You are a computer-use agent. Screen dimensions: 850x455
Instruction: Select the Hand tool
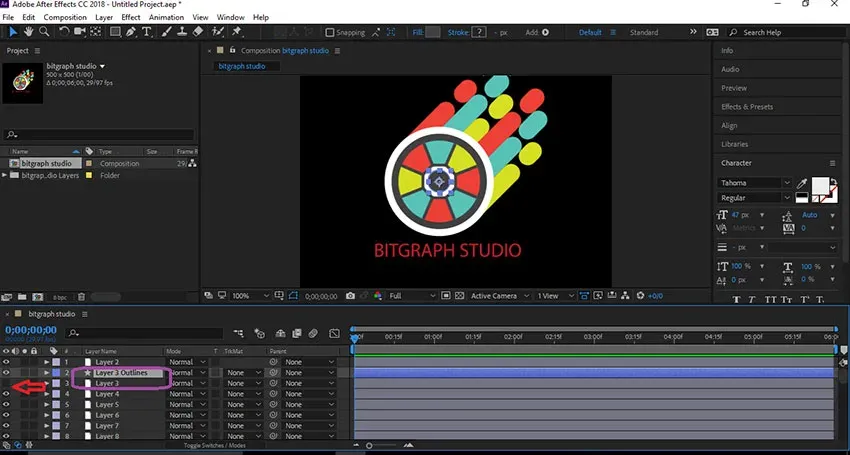(x=28, y=32)
